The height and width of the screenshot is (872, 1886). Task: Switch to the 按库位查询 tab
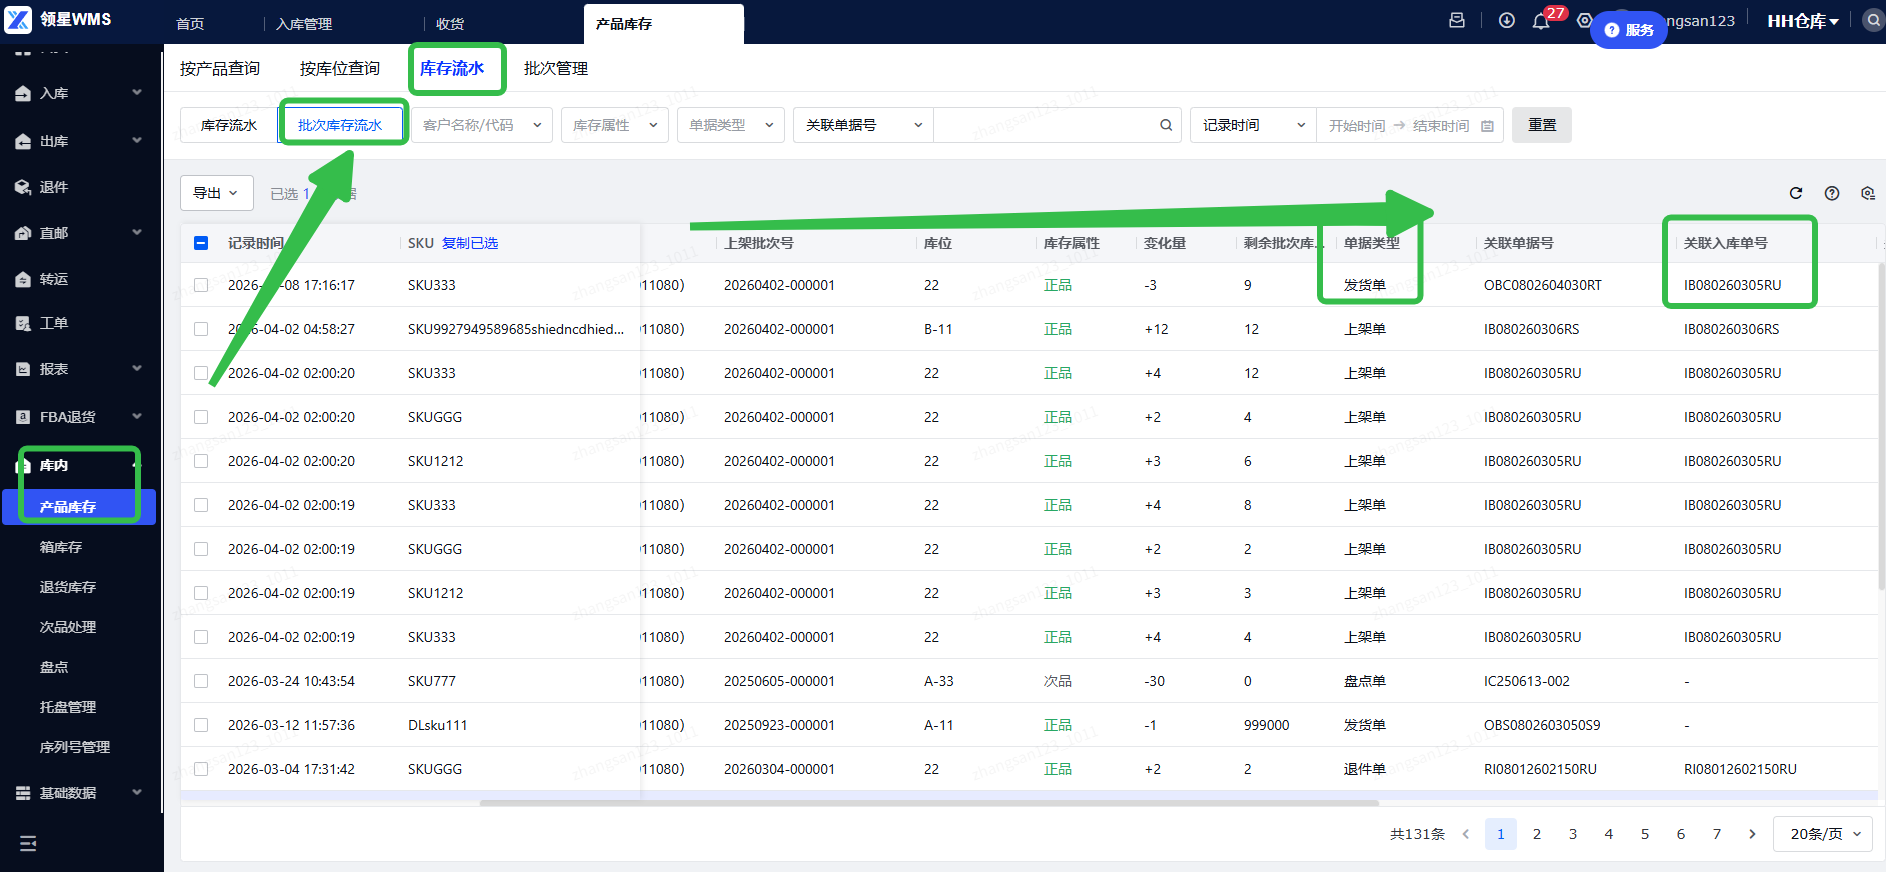[340, 68]
